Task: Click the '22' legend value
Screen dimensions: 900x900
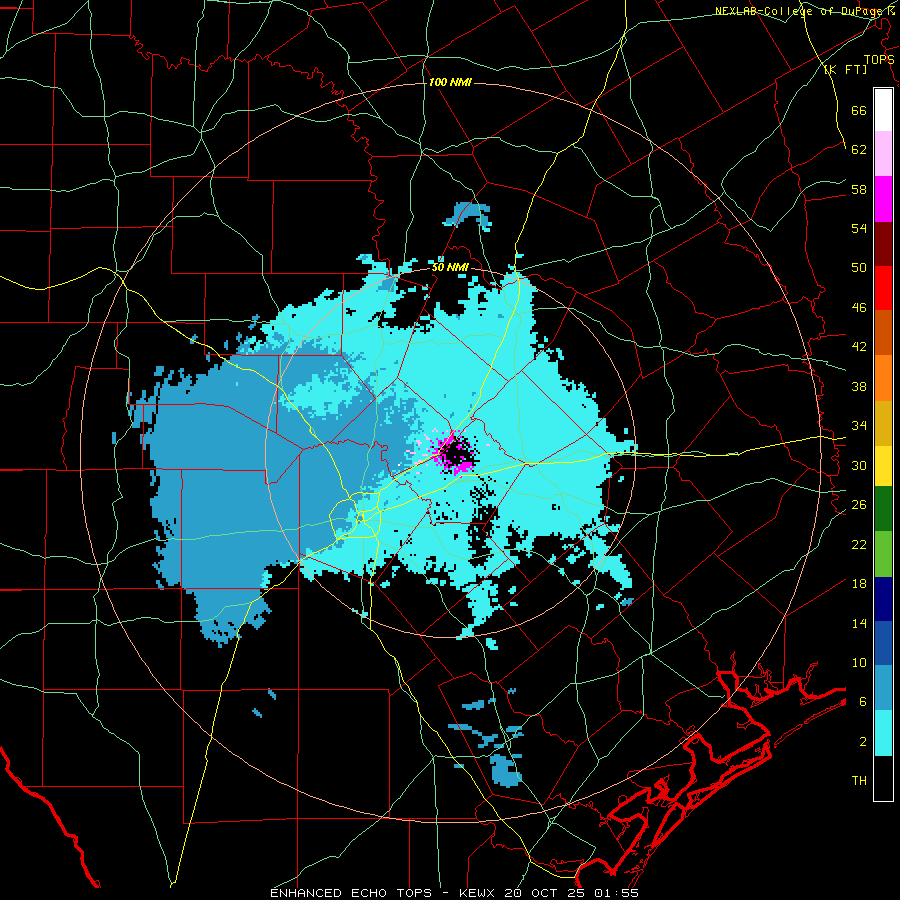Action: (859, 544)
